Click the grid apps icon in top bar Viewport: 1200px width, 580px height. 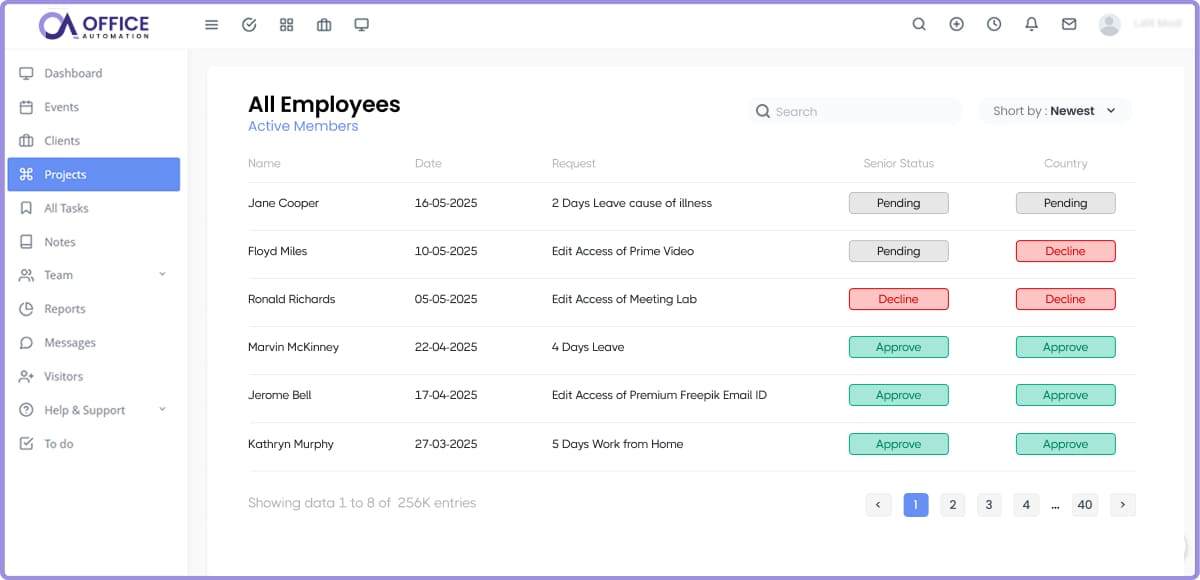point(287,25)
